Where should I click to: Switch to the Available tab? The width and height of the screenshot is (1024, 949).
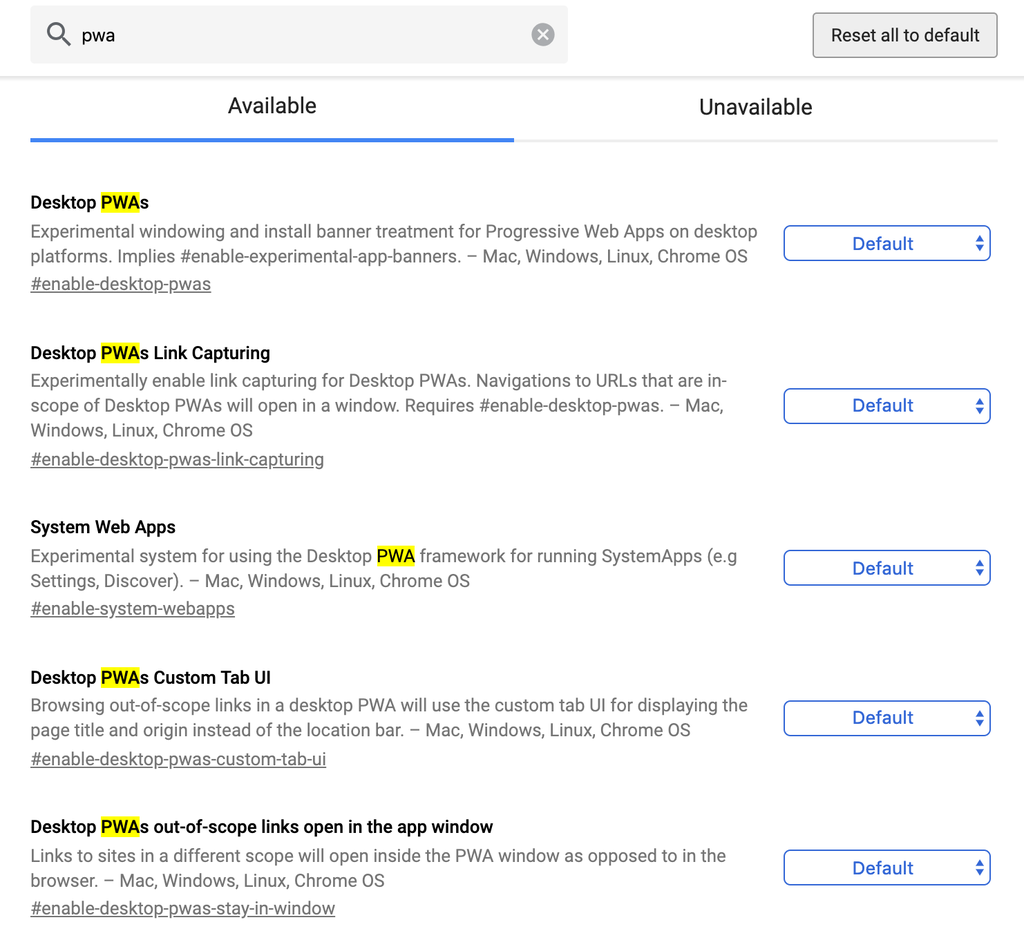tap(272, 107)
